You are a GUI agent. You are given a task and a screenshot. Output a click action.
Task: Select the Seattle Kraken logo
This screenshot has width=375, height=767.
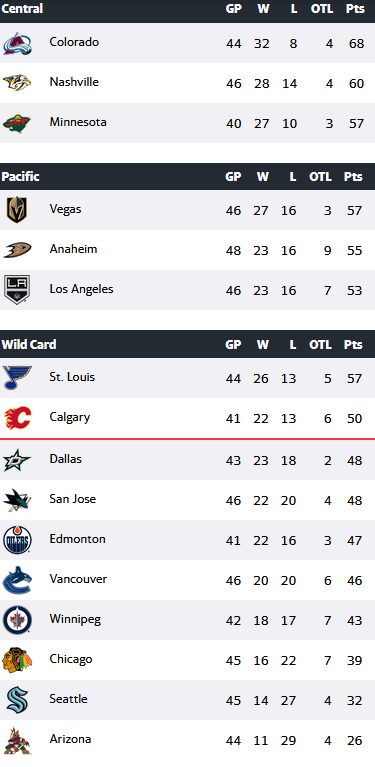17,700
